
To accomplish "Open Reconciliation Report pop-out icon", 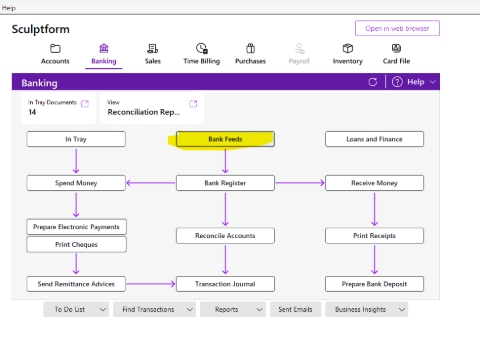I will point(193,104).
